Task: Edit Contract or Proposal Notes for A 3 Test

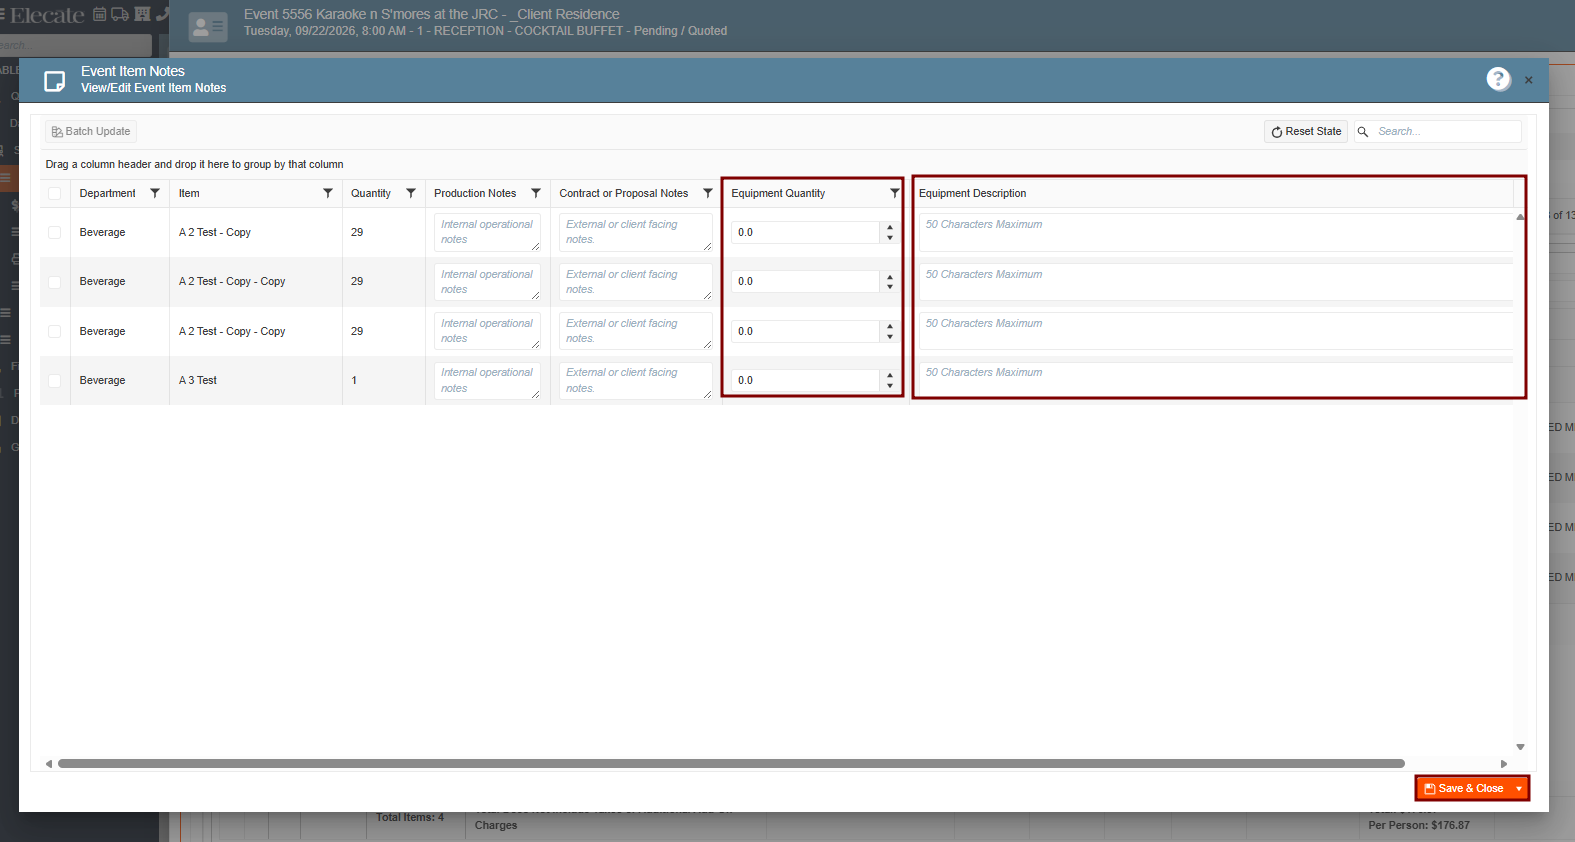Action: pyautogui.click(x=636, y=380)
